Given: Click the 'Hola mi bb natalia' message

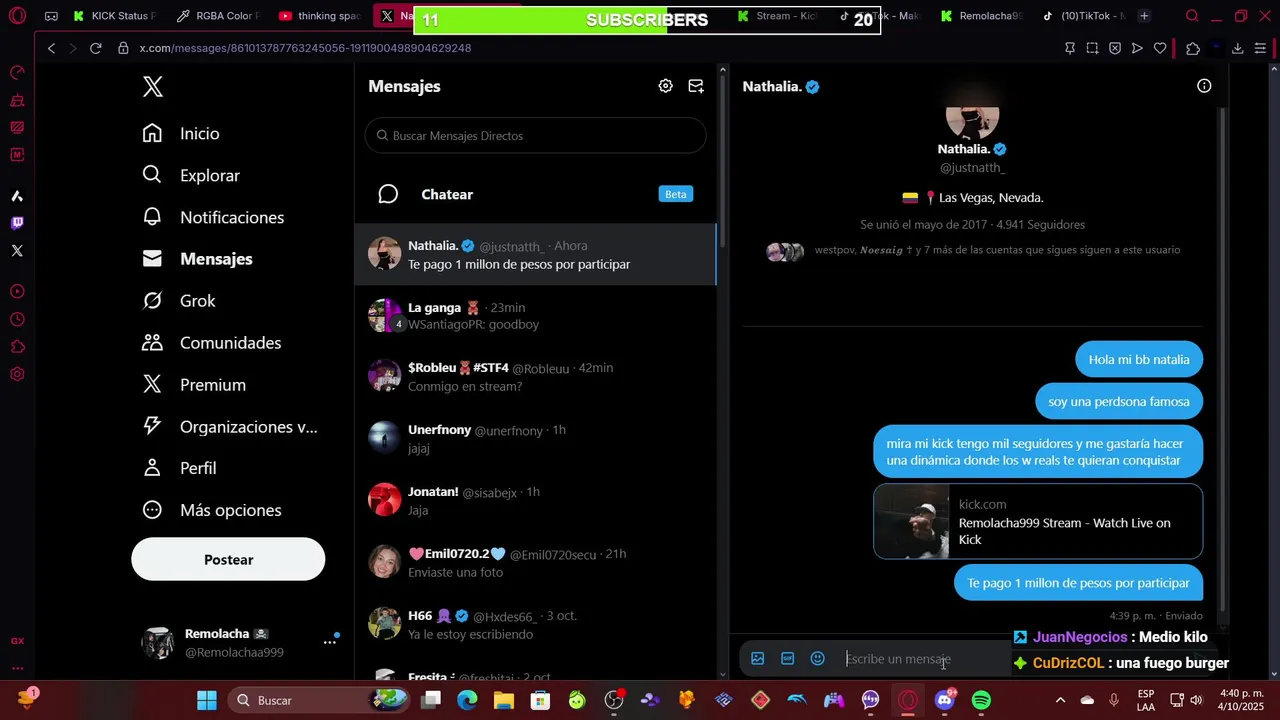Looking at the screenshot, I should (1139, 360).
